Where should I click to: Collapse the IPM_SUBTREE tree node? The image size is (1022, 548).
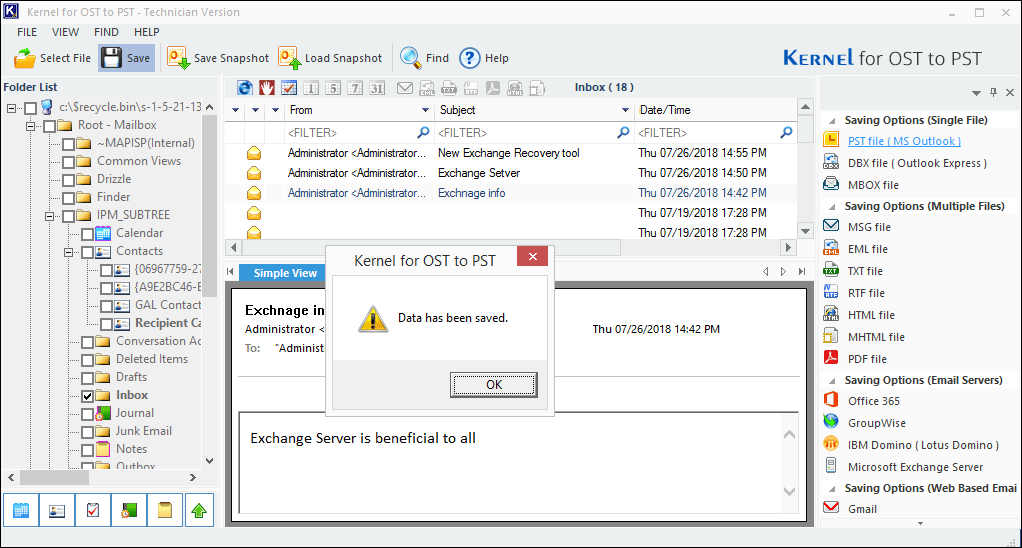(50, 216)
